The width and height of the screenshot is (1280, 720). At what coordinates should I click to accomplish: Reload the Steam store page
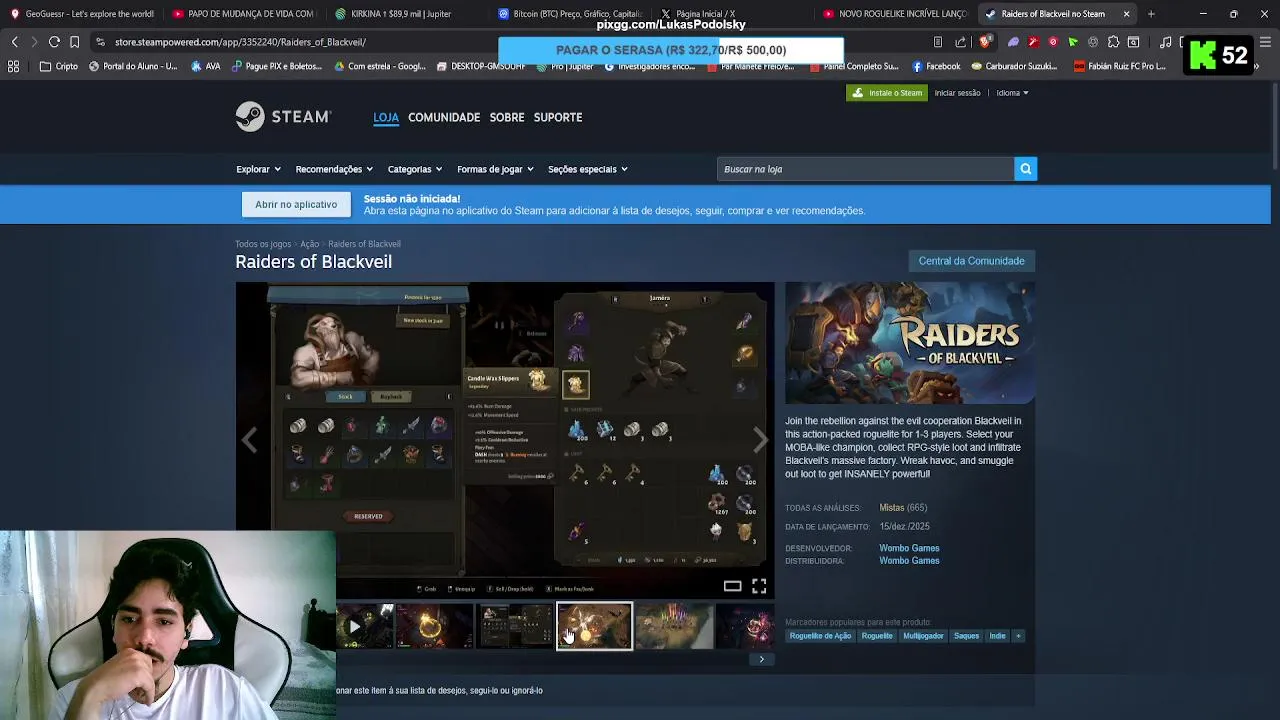click(x=54, y=42)
